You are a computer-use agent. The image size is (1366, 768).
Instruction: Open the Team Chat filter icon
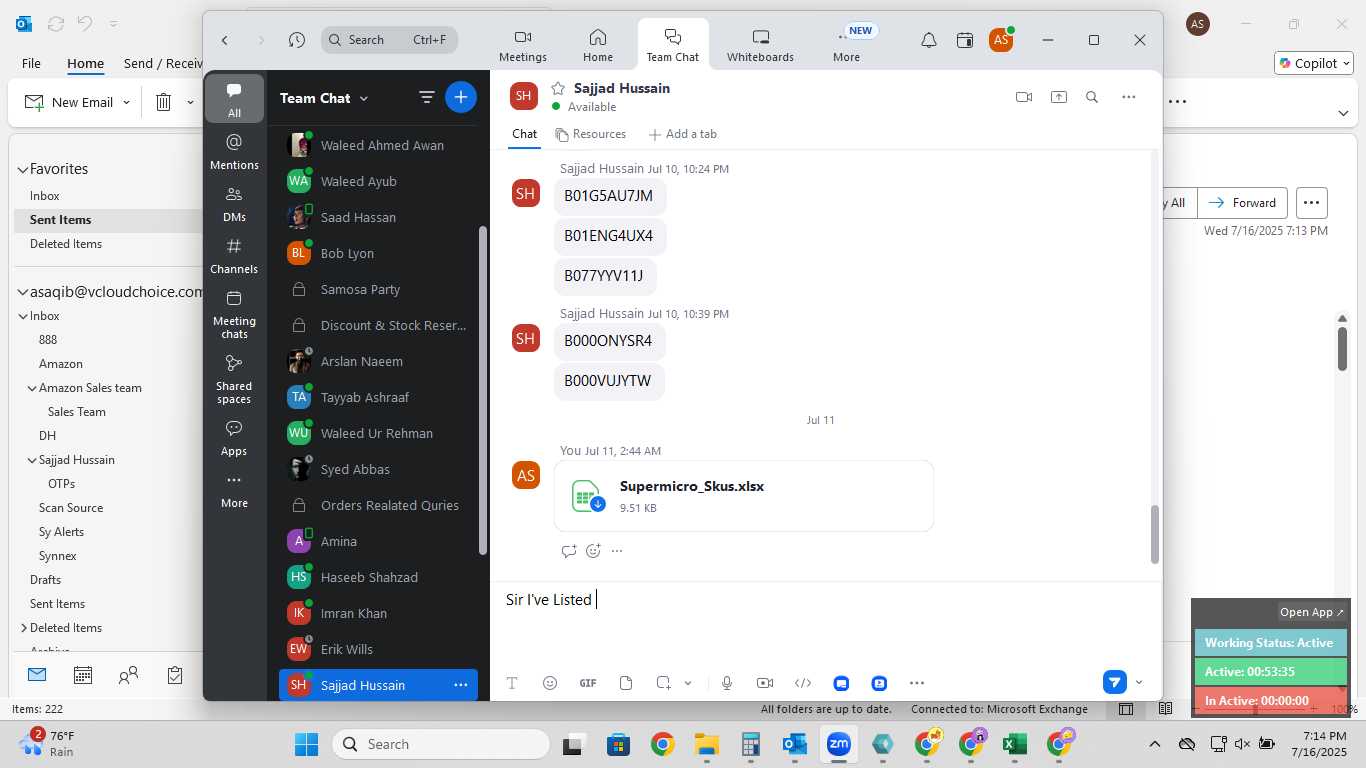pyautogui.click(x=427, y=97)
